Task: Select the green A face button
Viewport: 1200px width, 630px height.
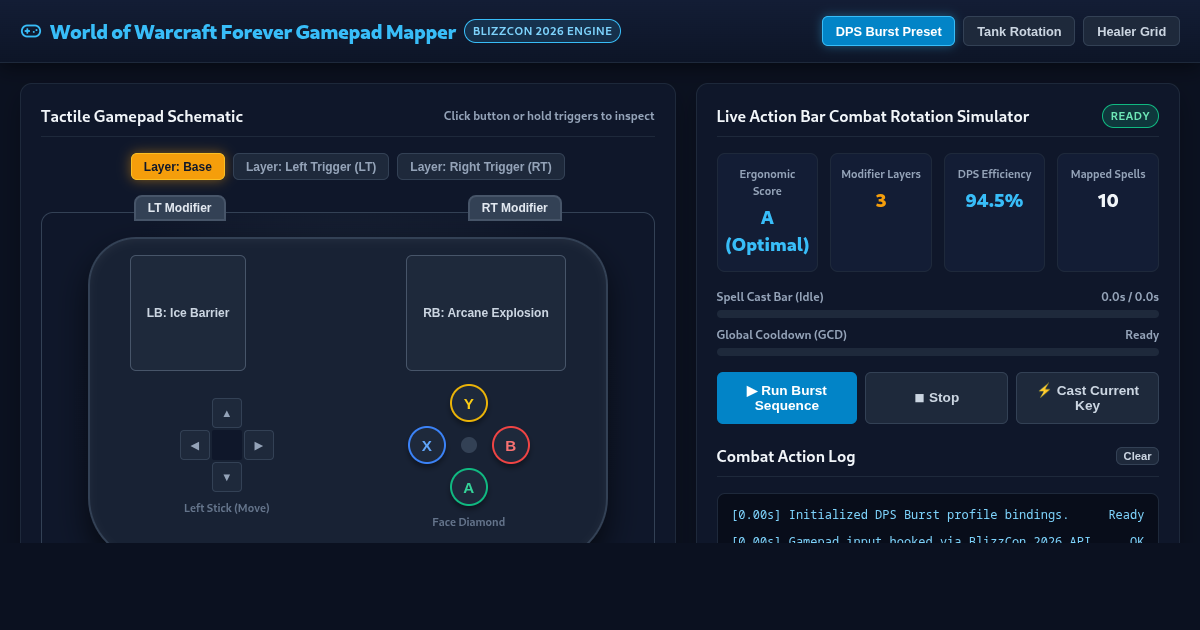Action: pos(469,487)
